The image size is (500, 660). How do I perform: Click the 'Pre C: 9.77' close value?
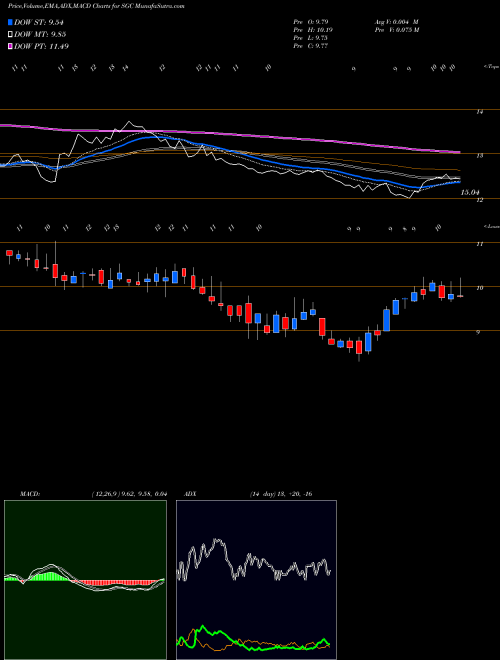click(311, 46)
